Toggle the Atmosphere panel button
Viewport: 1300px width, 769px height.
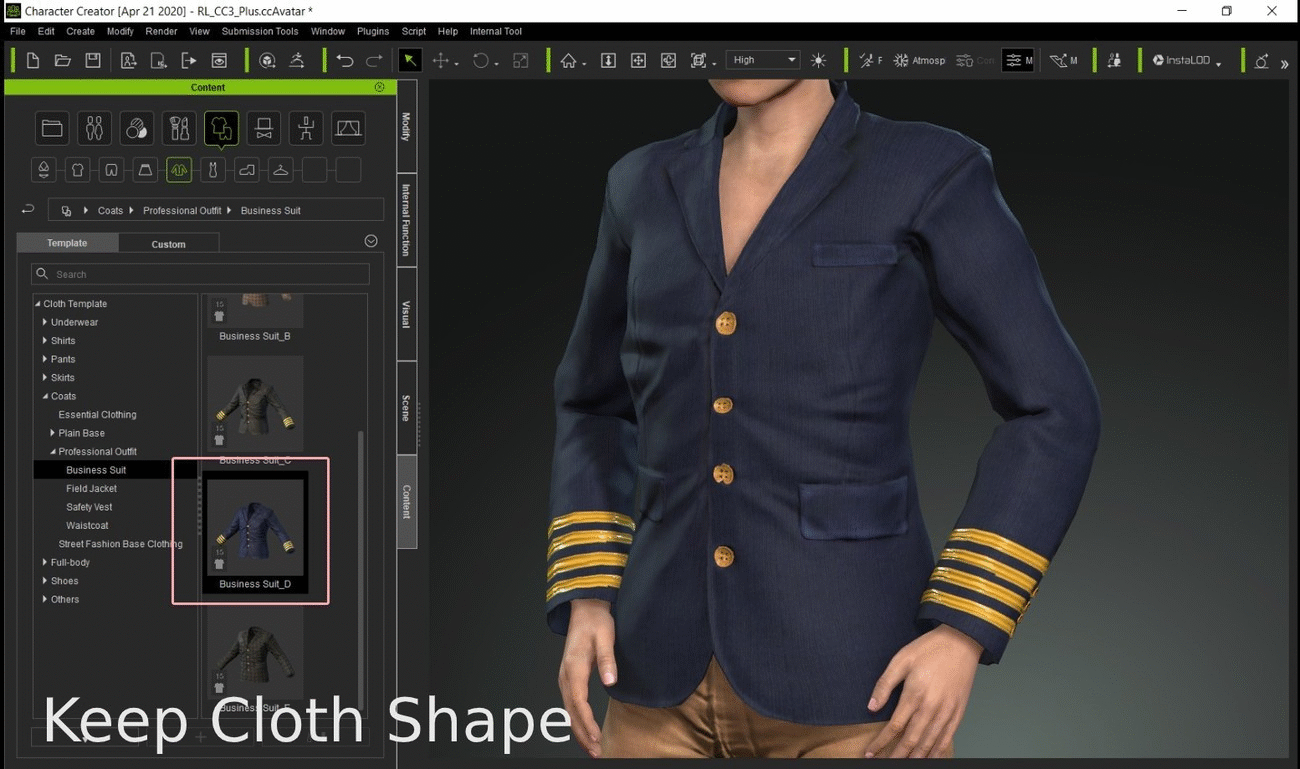tap(919, 61)
